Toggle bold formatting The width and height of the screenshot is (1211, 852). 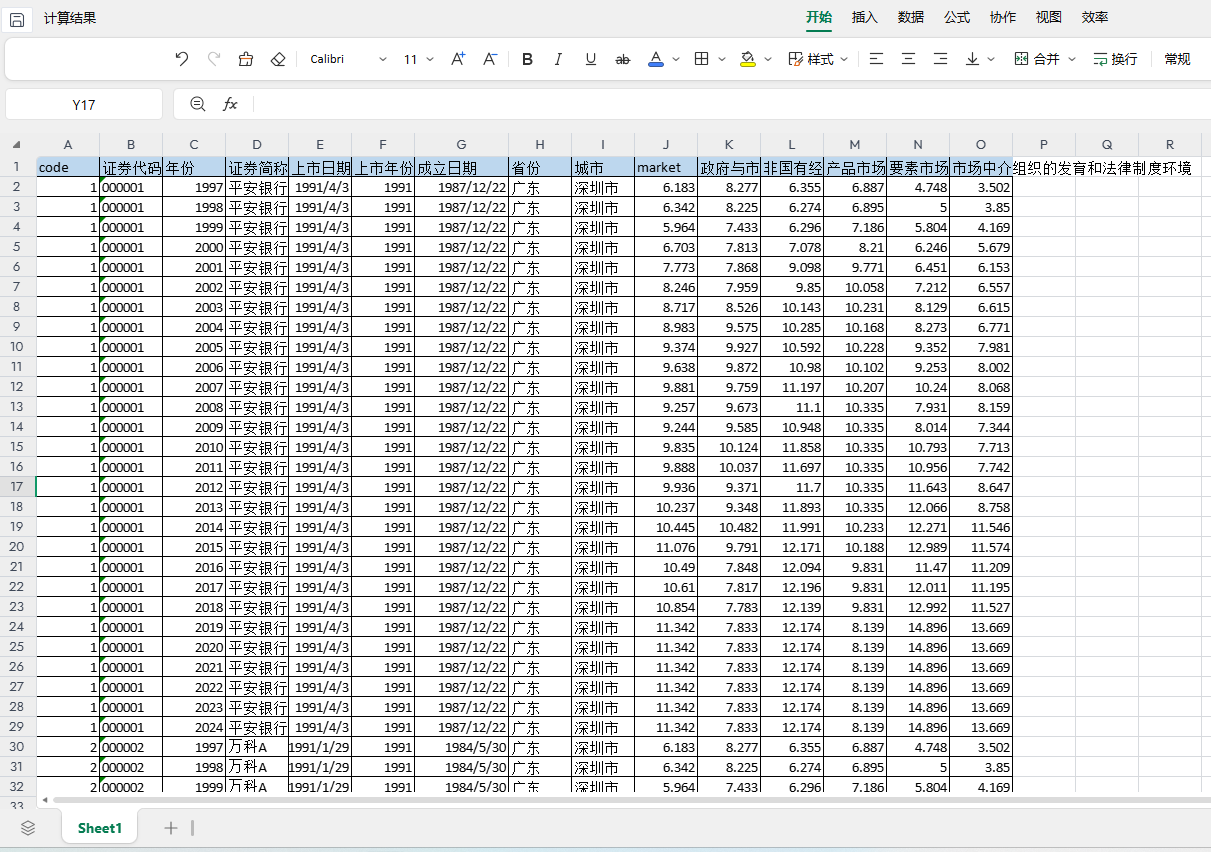pos(527,59)
